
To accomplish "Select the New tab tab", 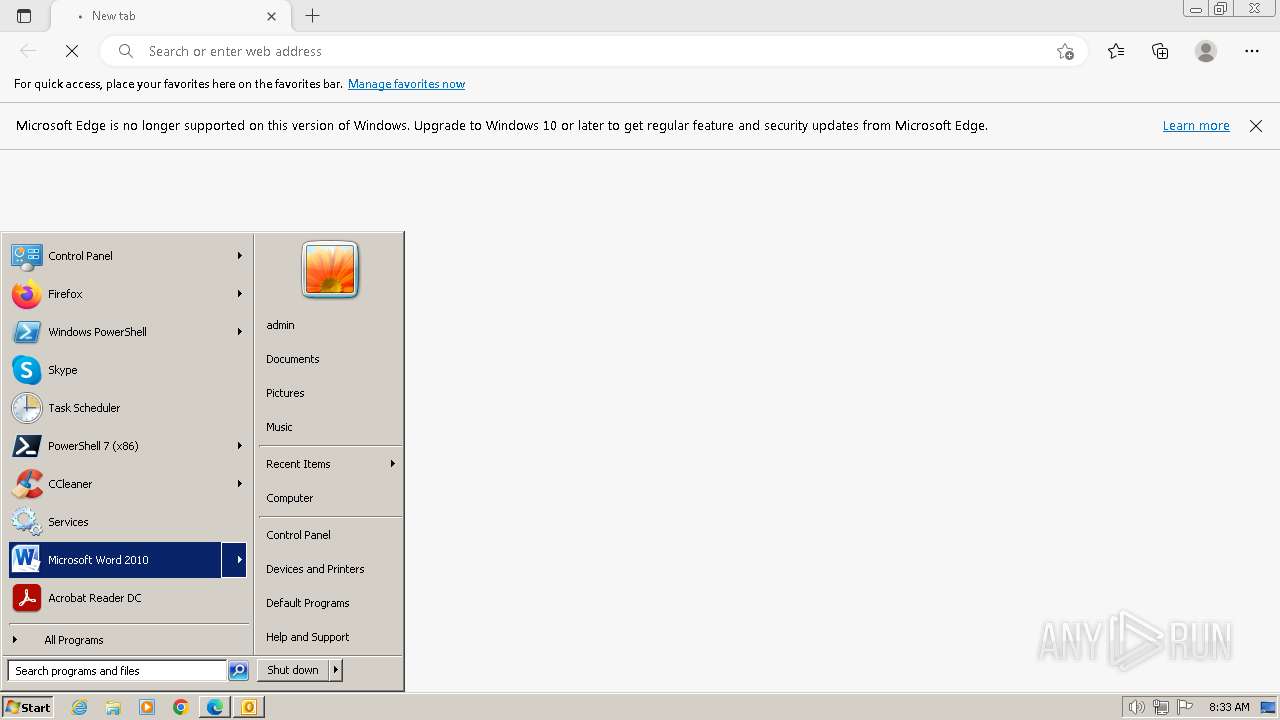I will pyautogui.click(x=170, y=16).
